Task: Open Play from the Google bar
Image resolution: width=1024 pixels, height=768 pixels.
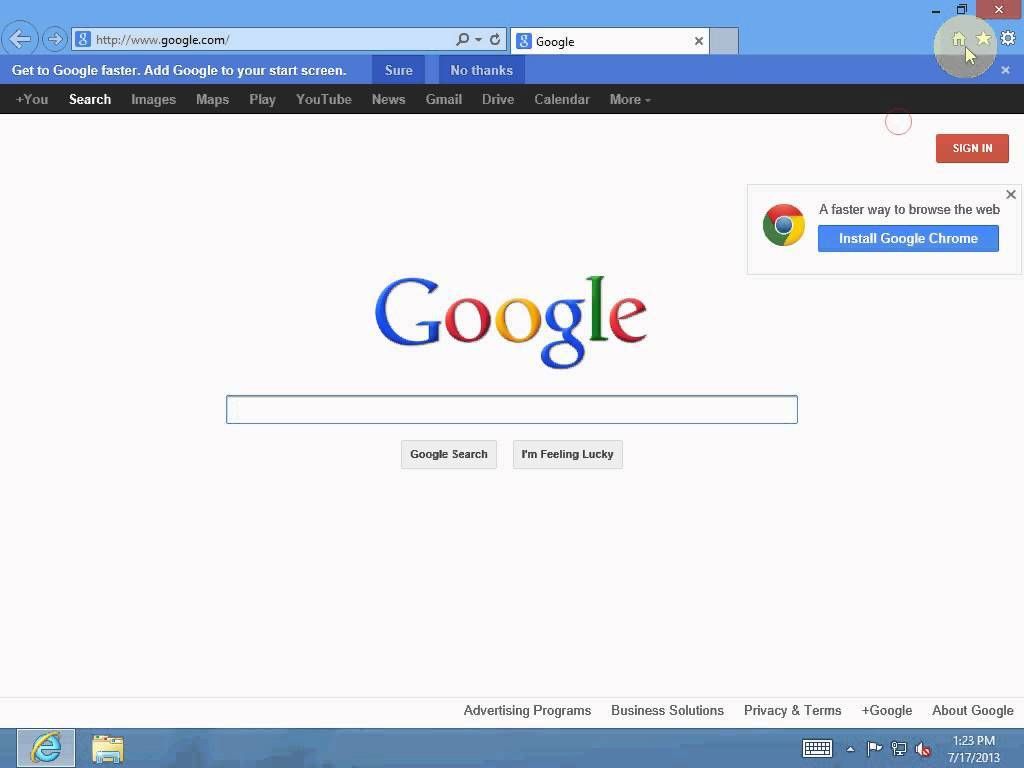Action: 262,99
